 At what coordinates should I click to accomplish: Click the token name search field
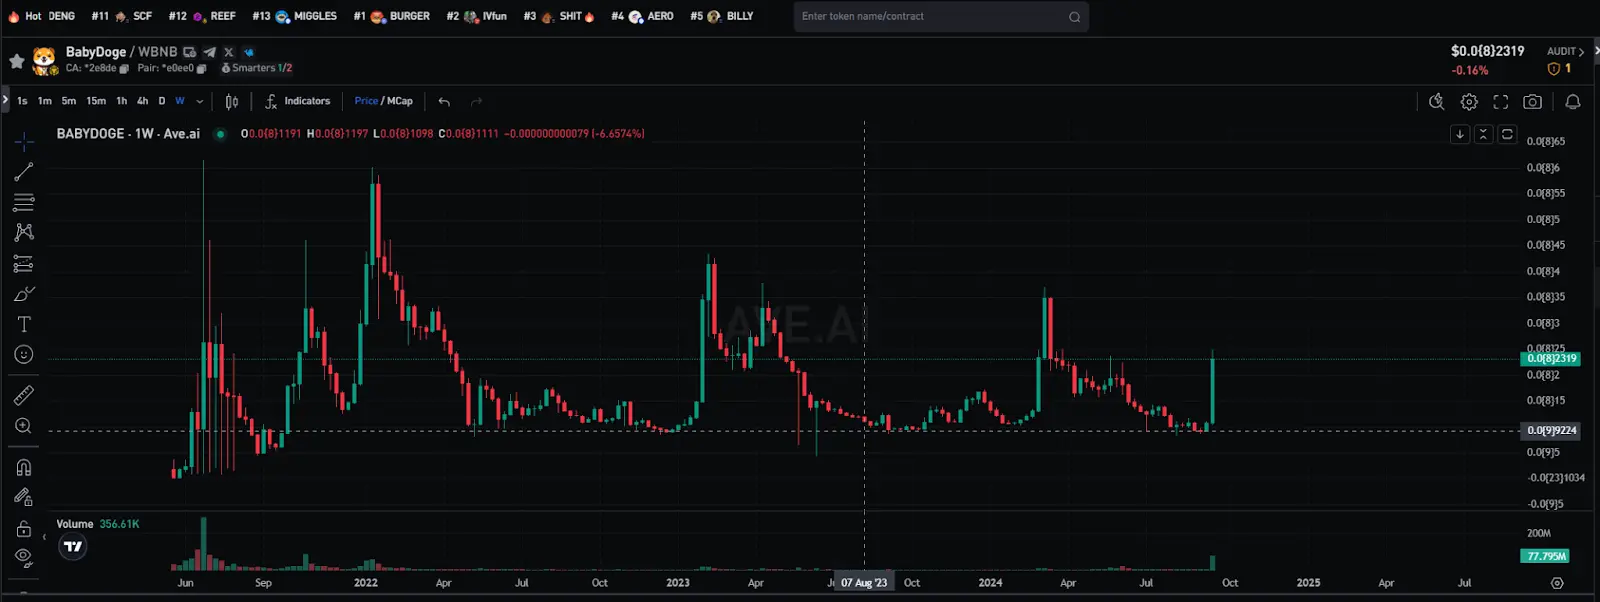coord(930,16)
